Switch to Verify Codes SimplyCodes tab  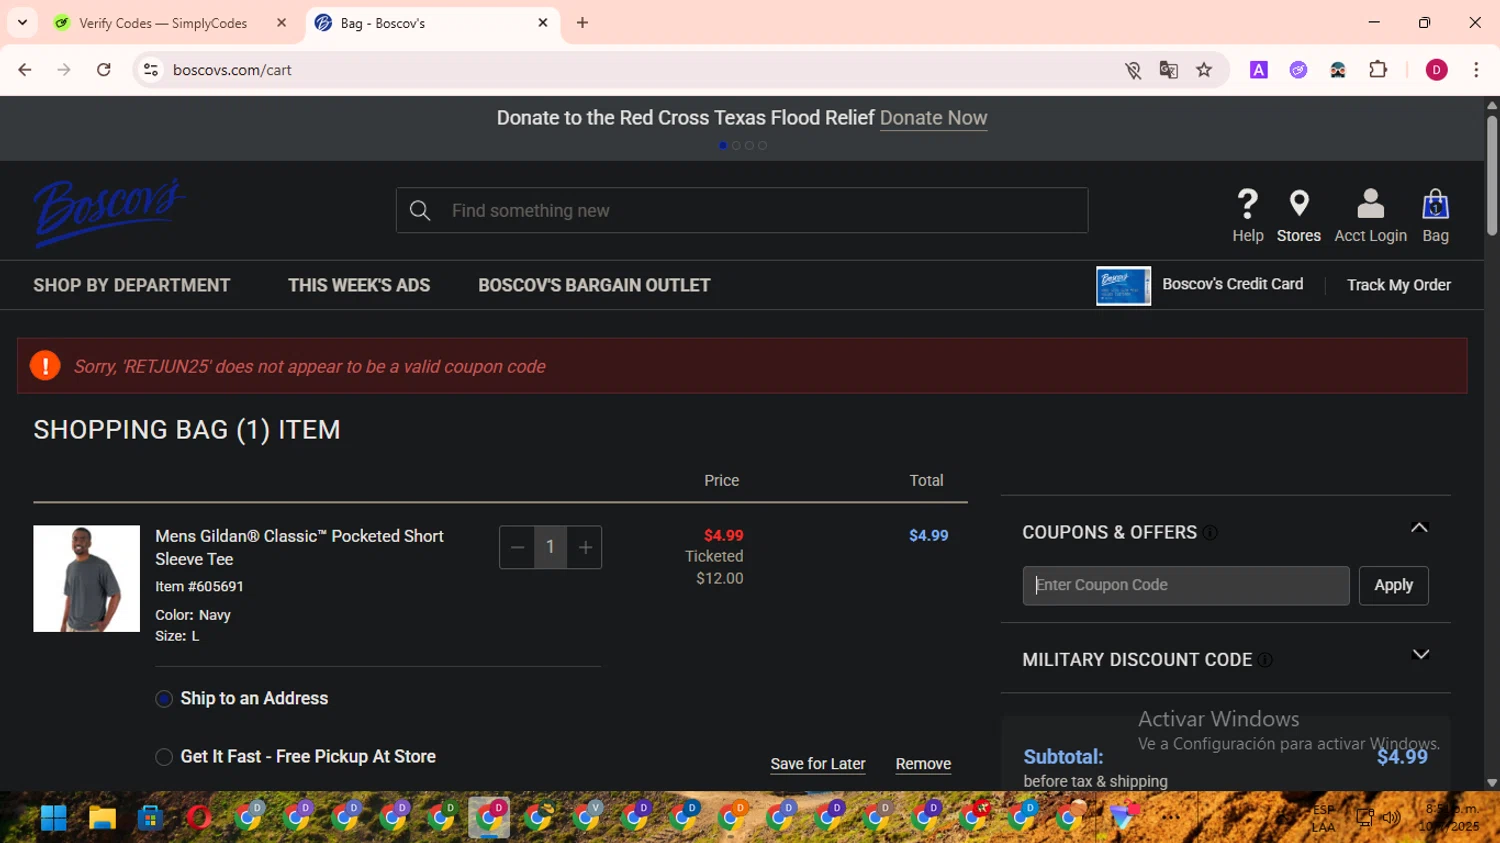[162, 23]
